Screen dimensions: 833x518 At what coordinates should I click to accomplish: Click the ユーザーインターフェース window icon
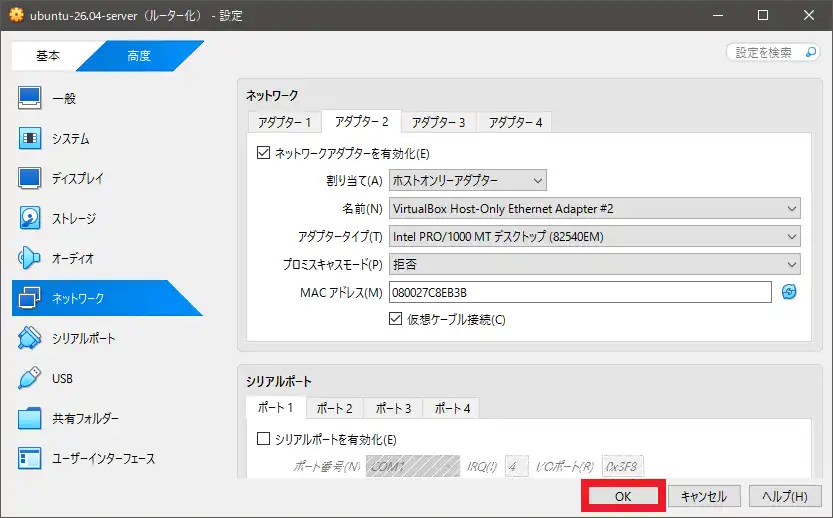click(x=29, y=458)
